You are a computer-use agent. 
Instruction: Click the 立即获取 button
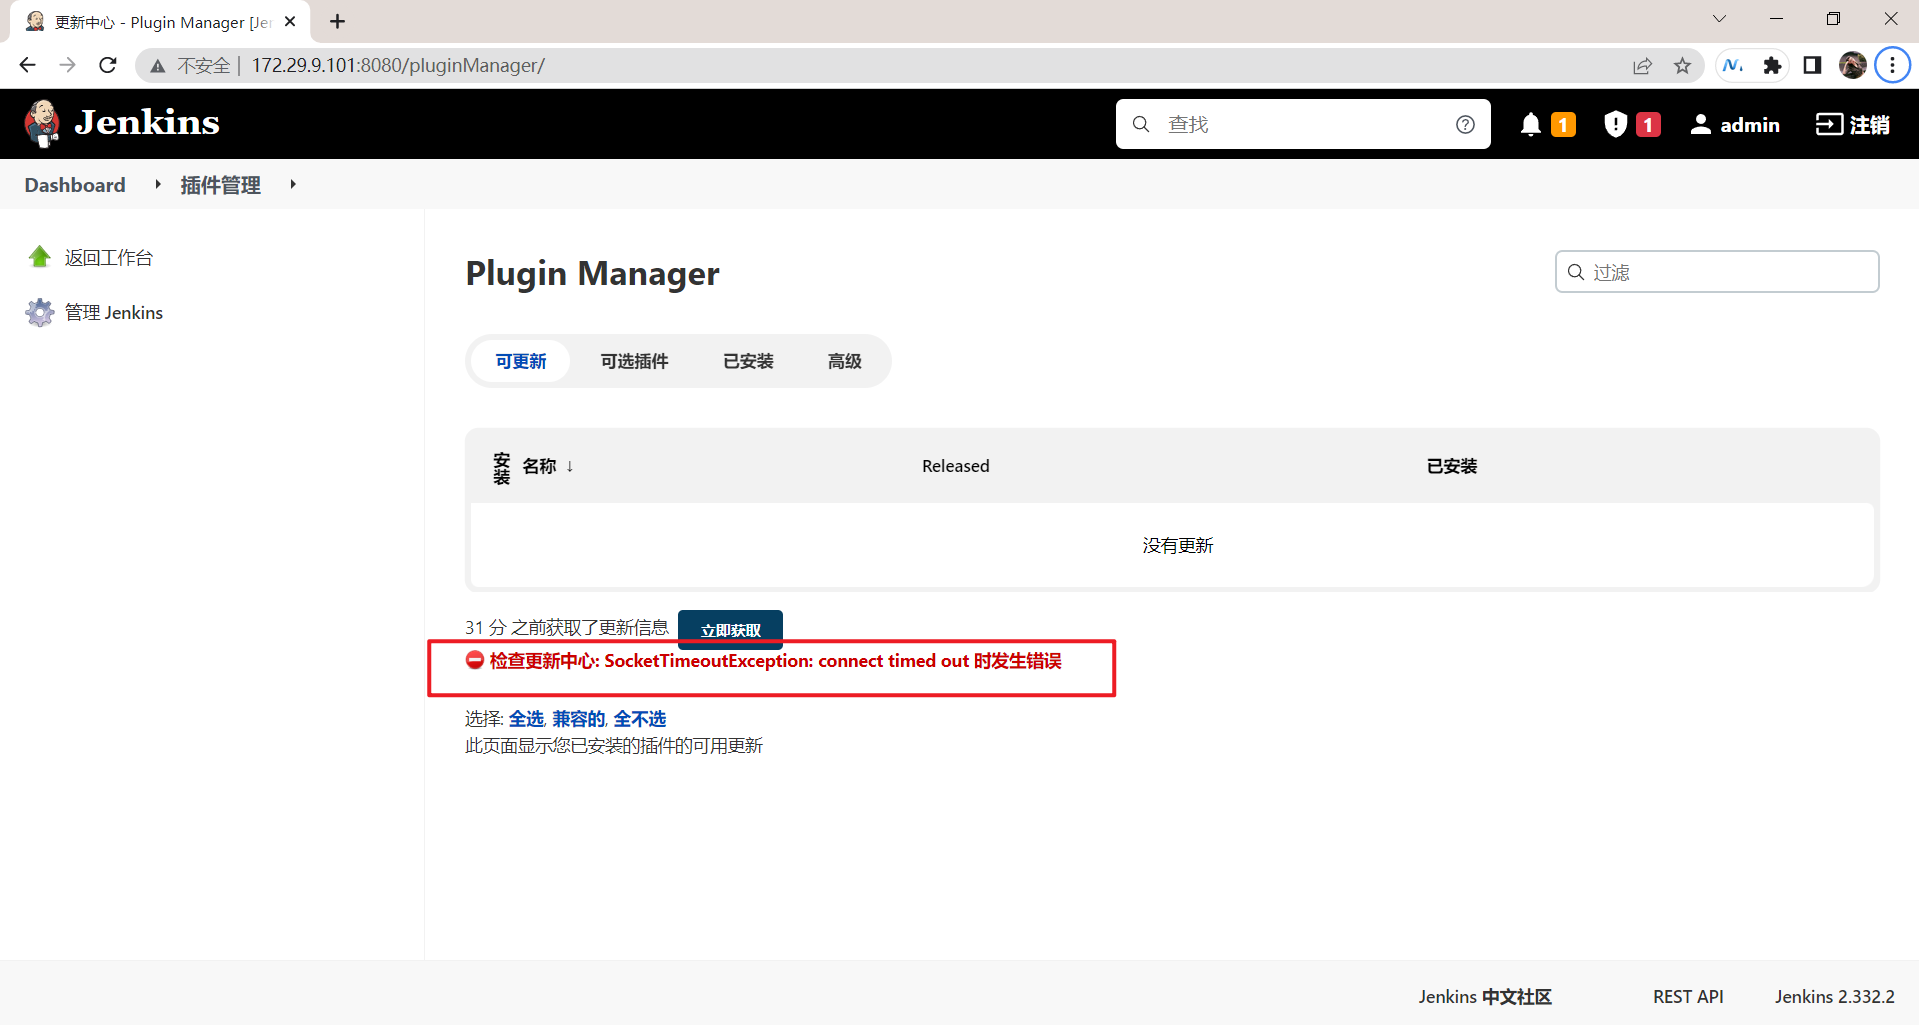point(730,629)
